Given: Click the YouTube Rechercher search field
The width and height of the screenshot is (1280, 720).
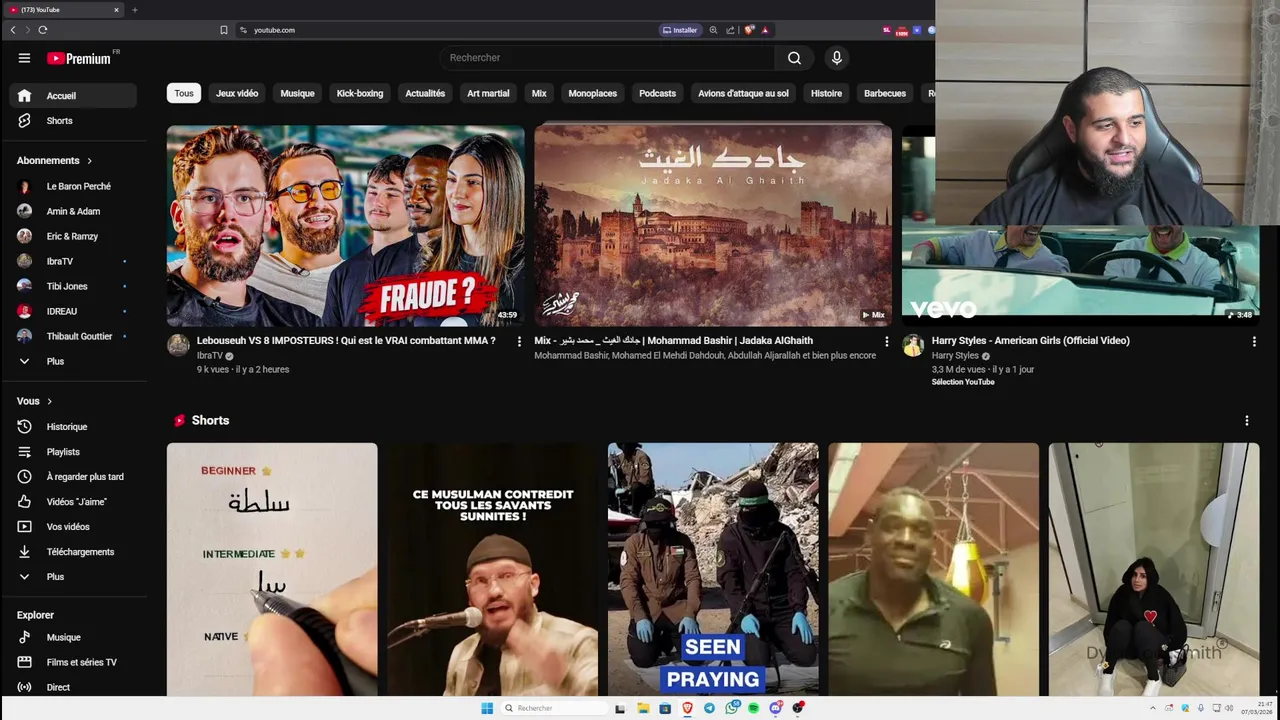Looking at the screenshot, I should pyautogui.click(x=607, y=58).
